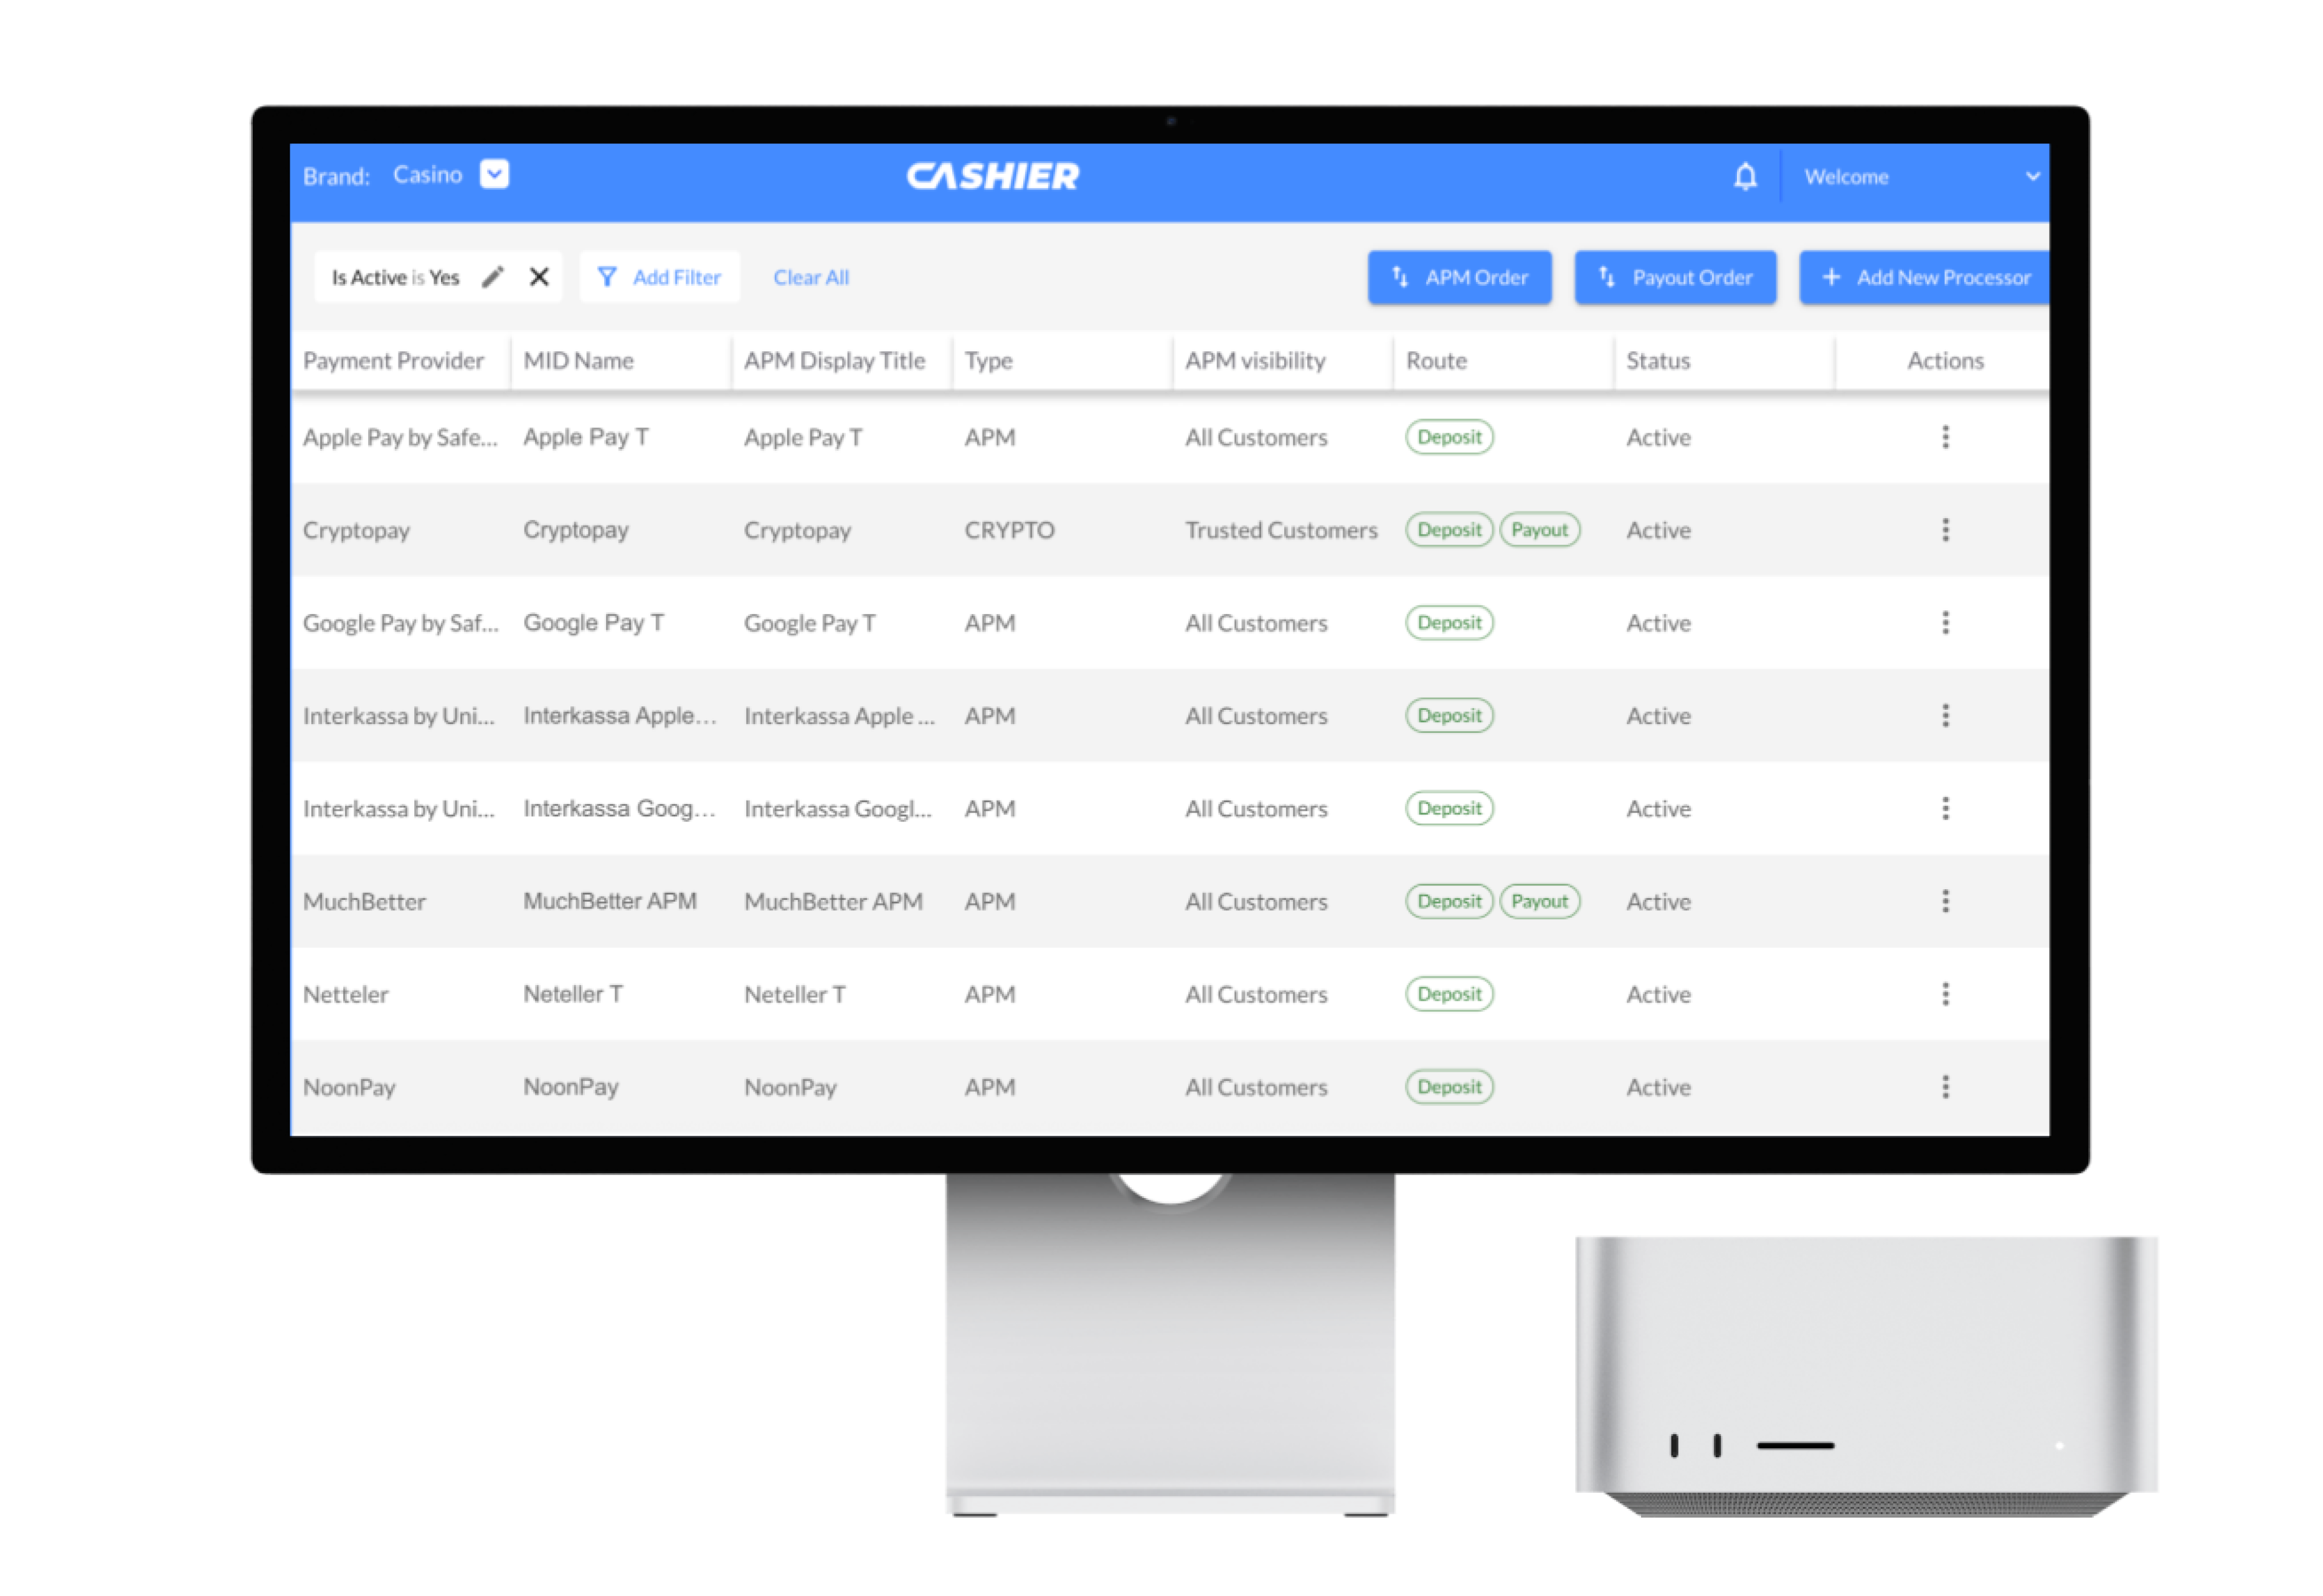Click the Cashier logo
Viewport: 2323px width, 1596px height.
(992, 177)
